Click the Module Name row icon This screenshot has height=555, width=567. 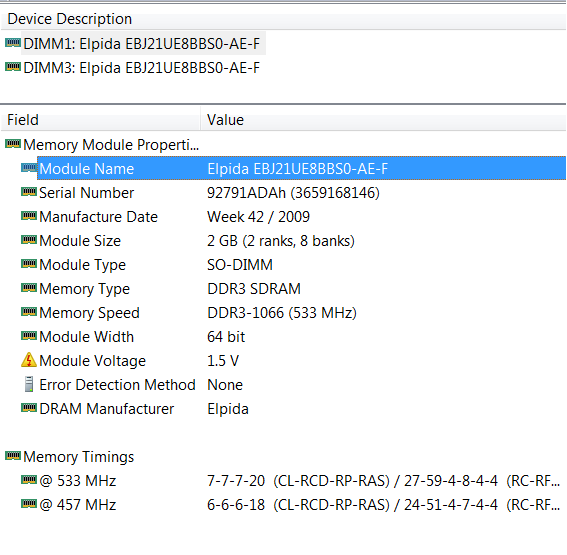tap(29, 168)
